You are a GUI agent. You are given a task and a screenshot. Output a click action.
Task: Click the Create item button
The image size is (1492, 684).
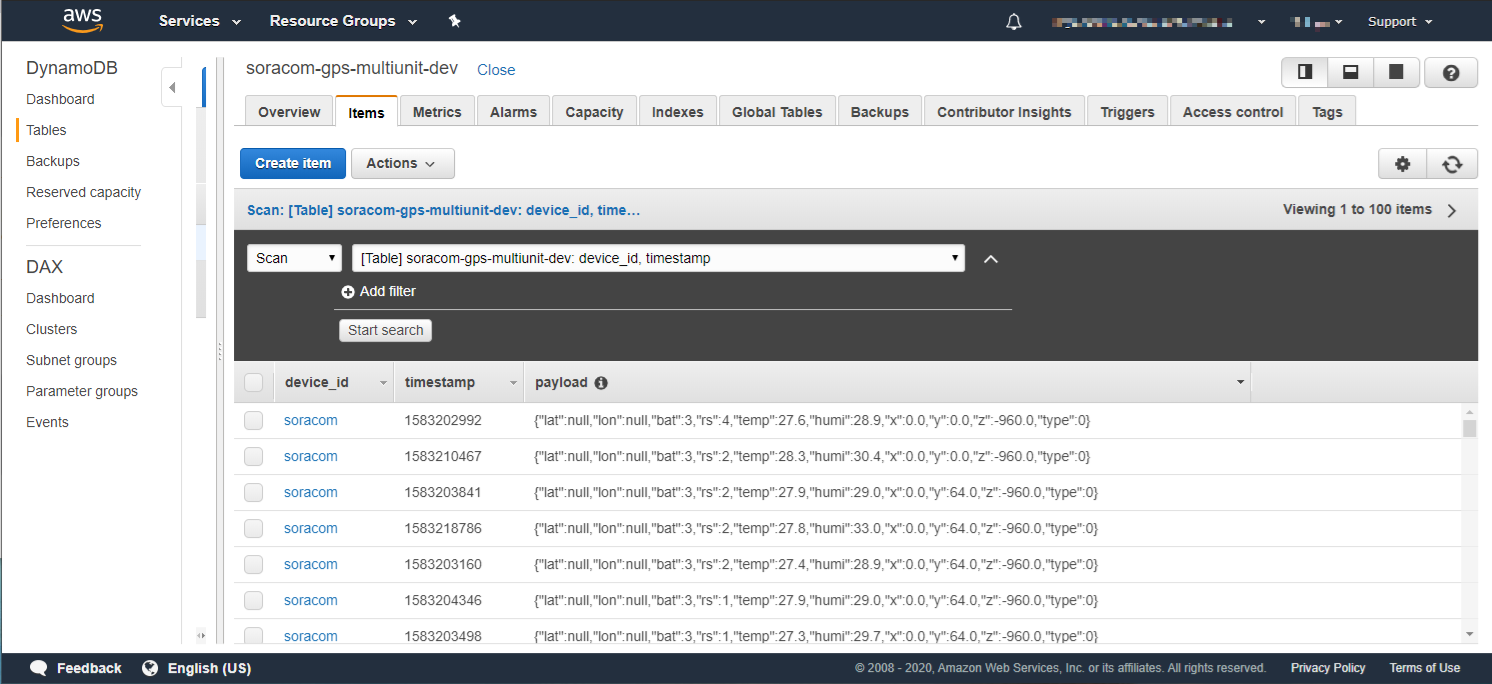[292, 164]
